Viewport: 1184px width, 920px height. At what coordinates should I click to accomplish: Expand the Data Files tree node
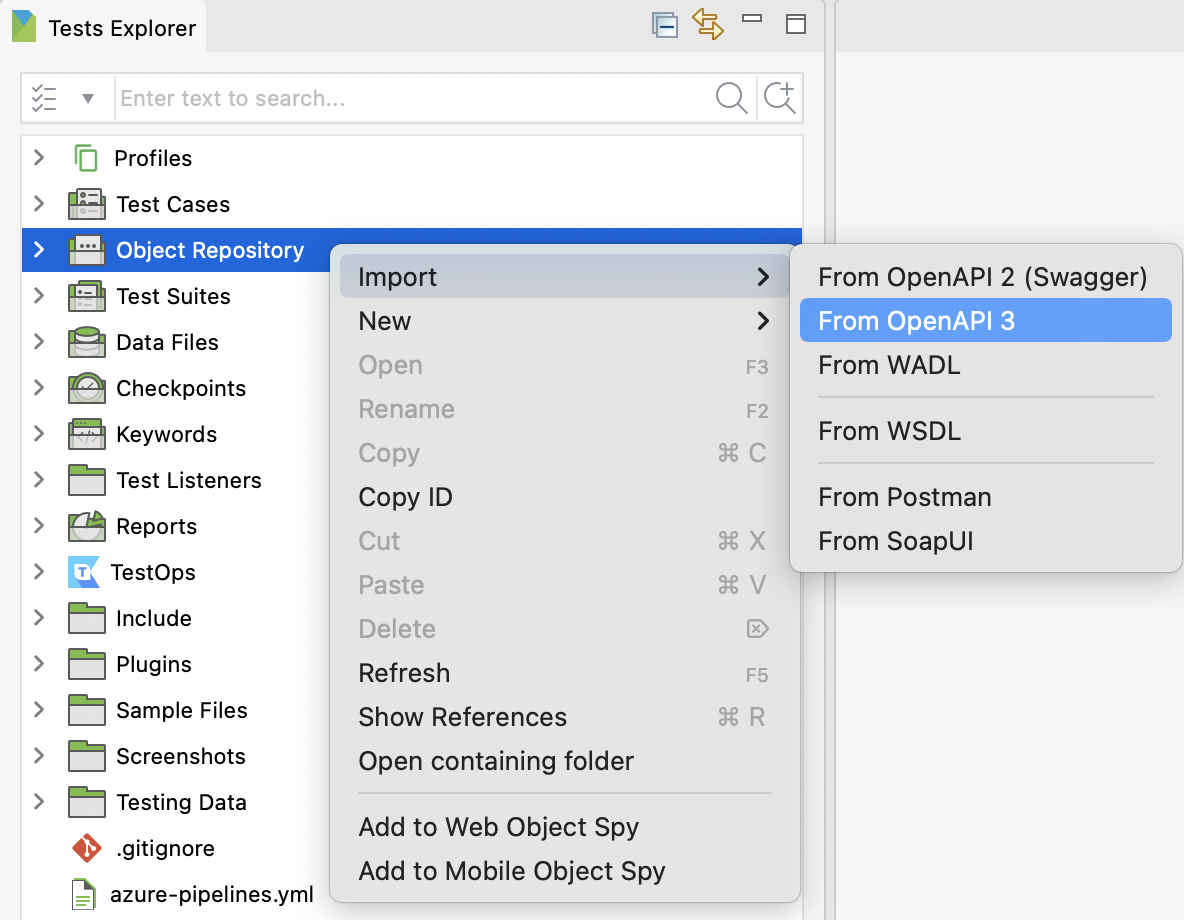pyautogui.click(x=39, y=342)
